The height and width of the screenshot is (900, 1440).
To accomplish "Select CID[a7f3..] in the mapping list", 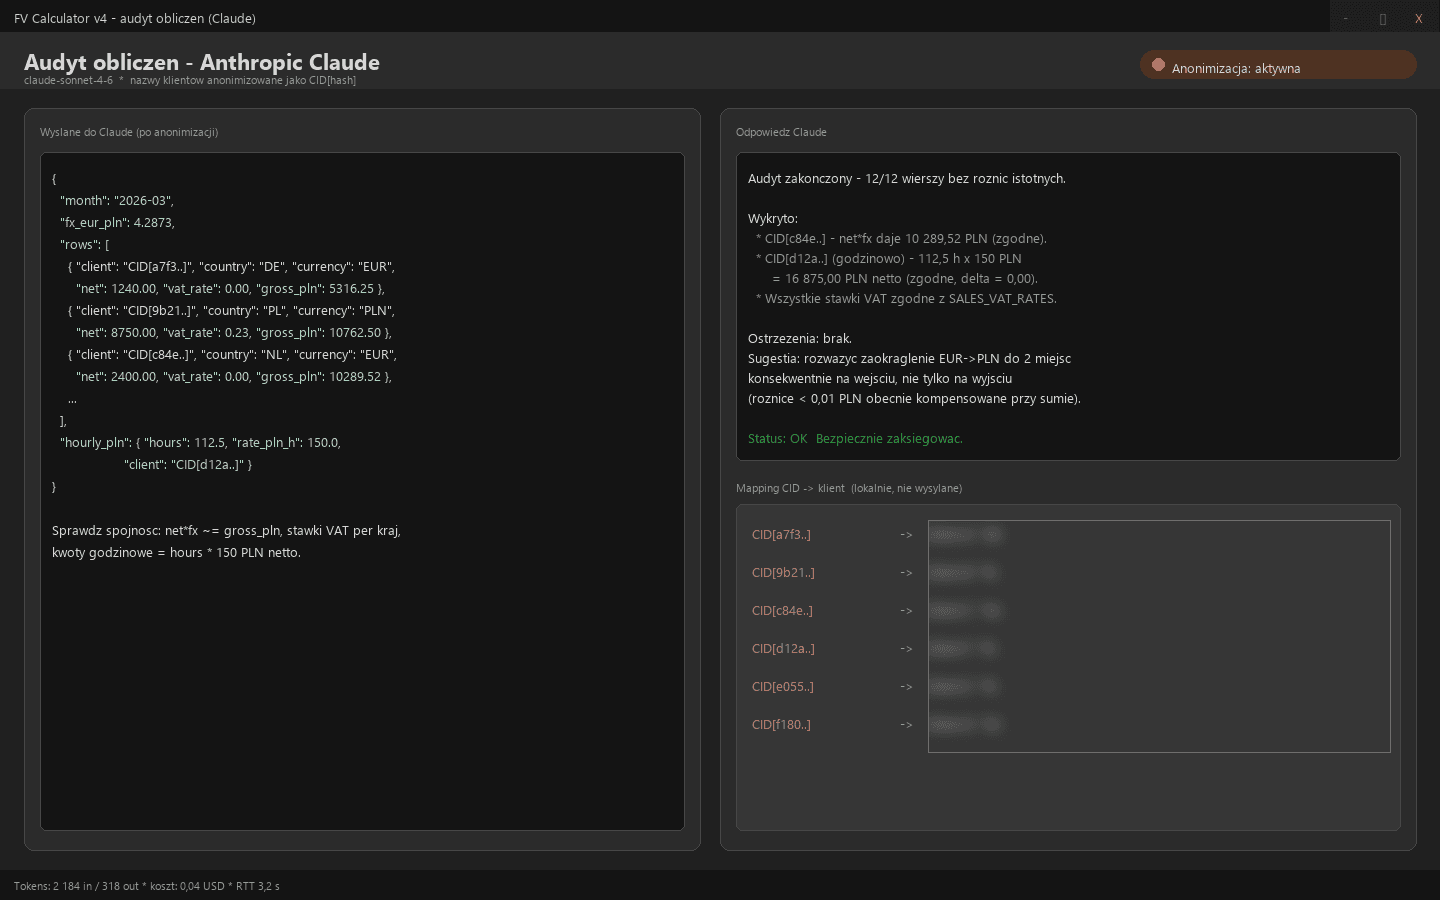I will point(781,535).
